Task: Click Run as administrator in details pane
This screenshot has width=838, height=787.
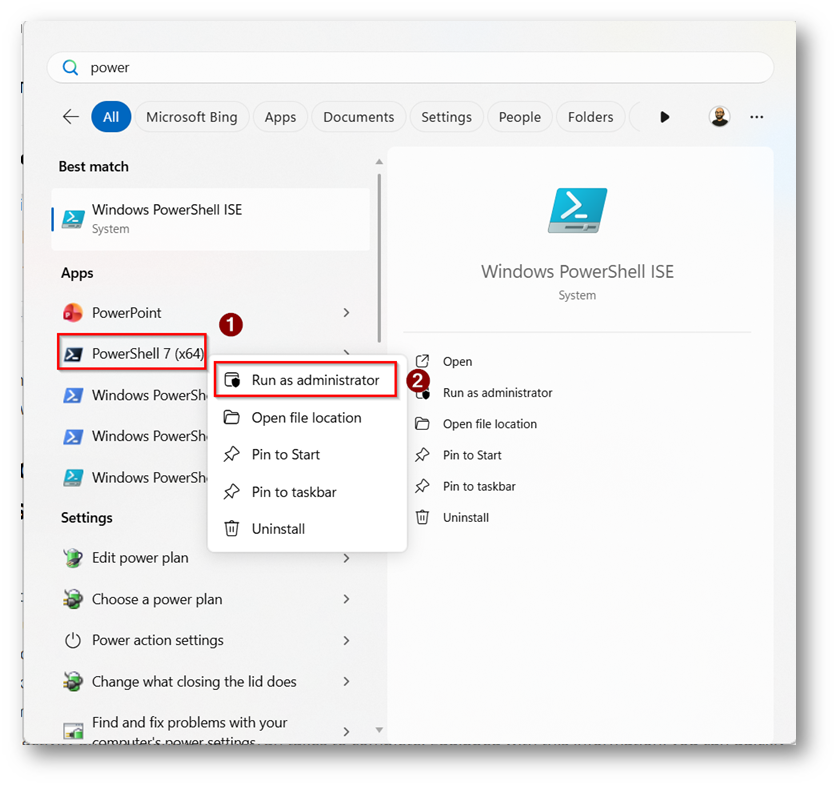Action: click(x=498, y=393)
